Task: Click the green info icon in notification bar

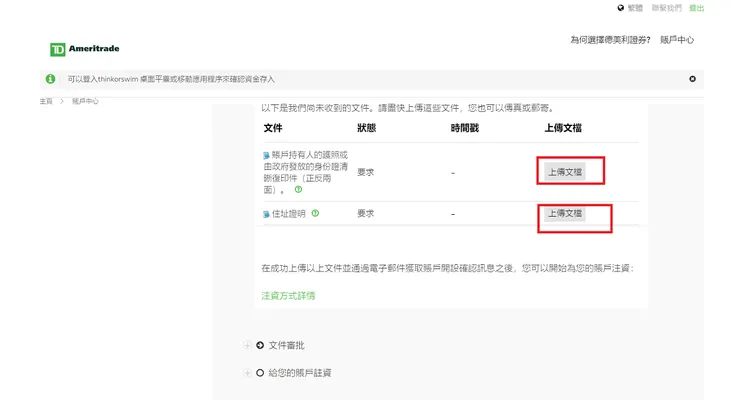Action: click(50, 79)
